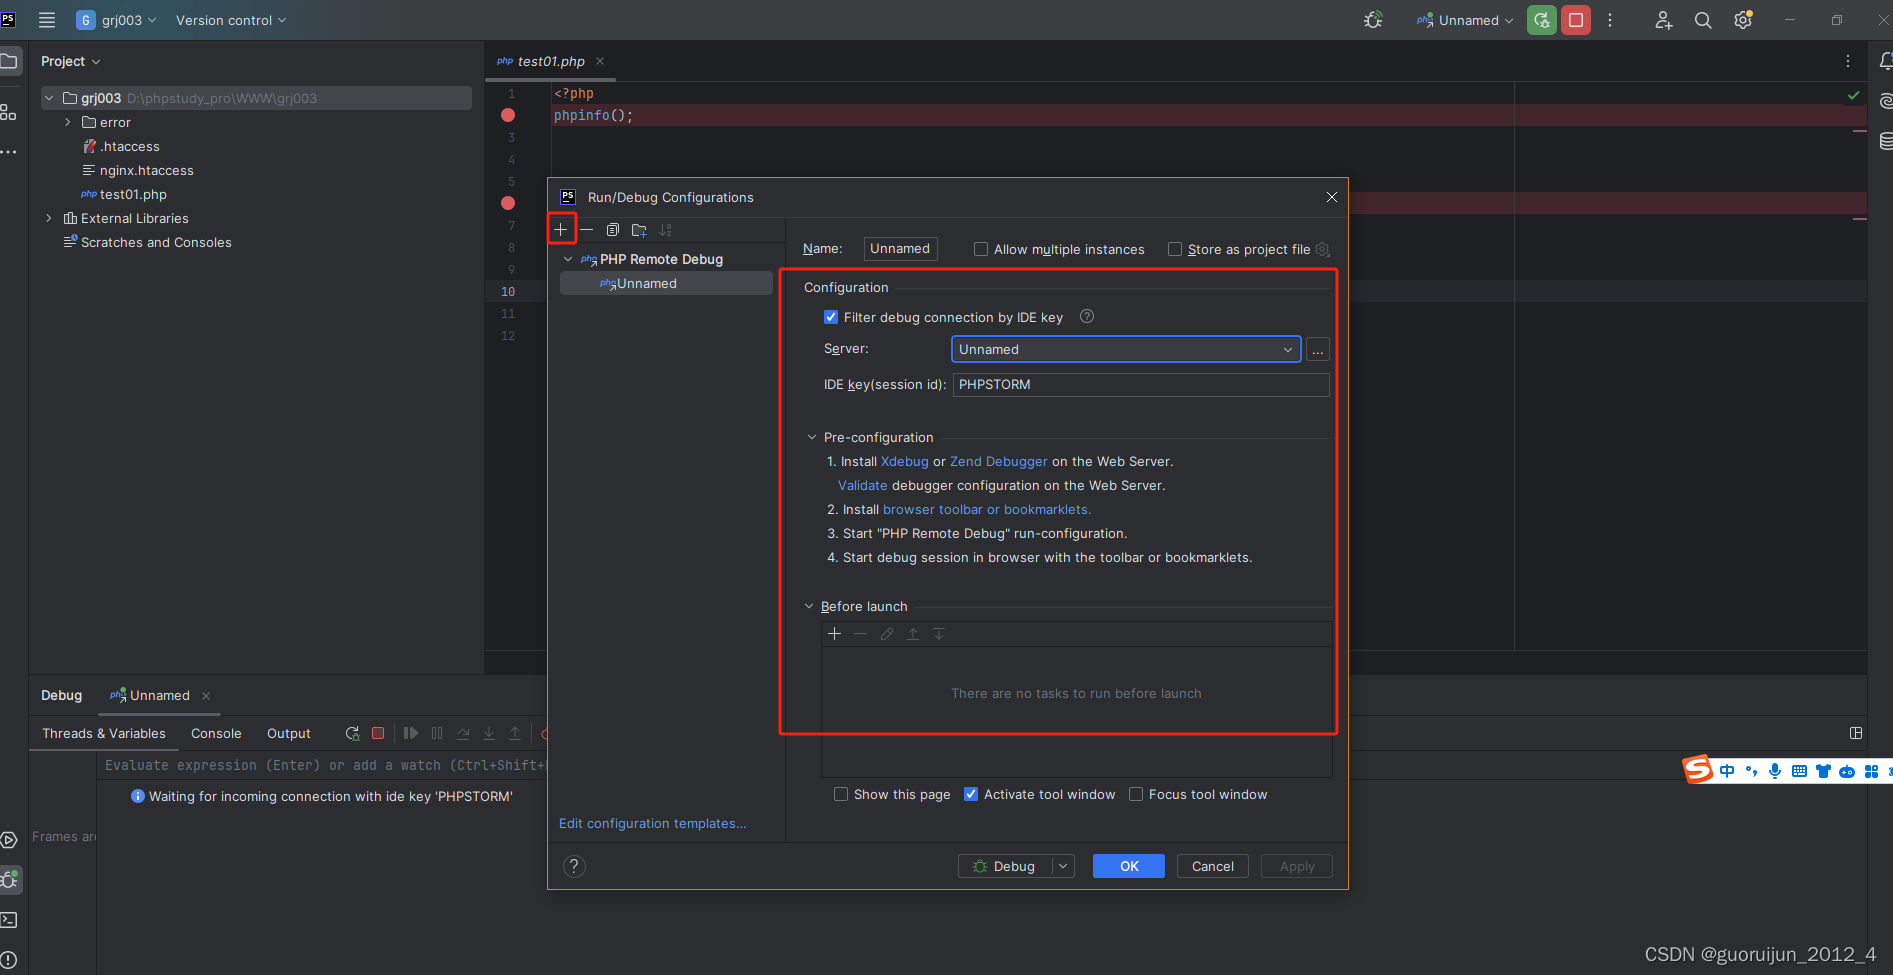Screen dimensions: 1893x975
Task: Switch to Threads & Variables tab
Action: tap(104, 734)
